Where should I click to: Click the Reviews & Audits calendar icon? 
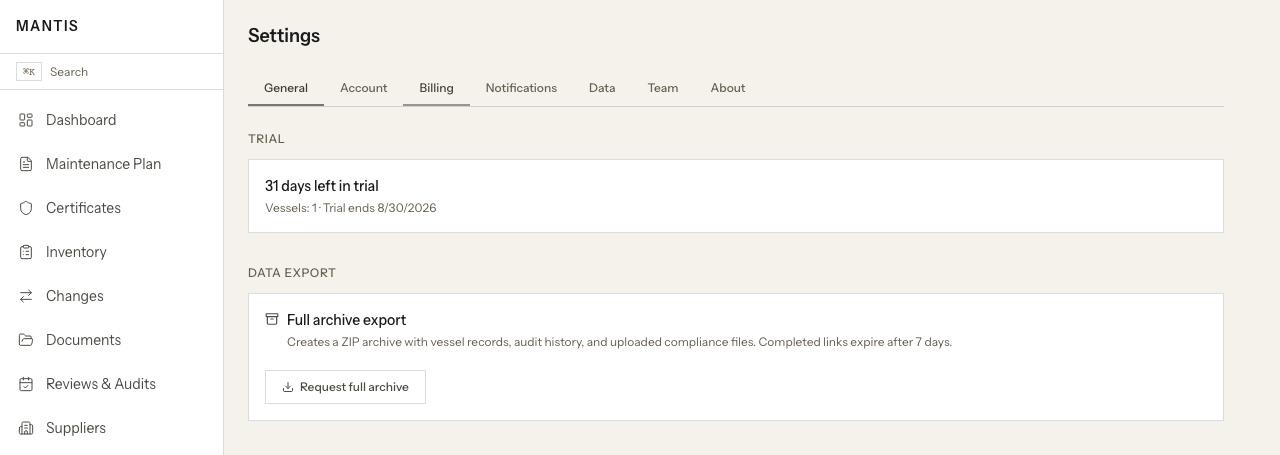[26, 384]
